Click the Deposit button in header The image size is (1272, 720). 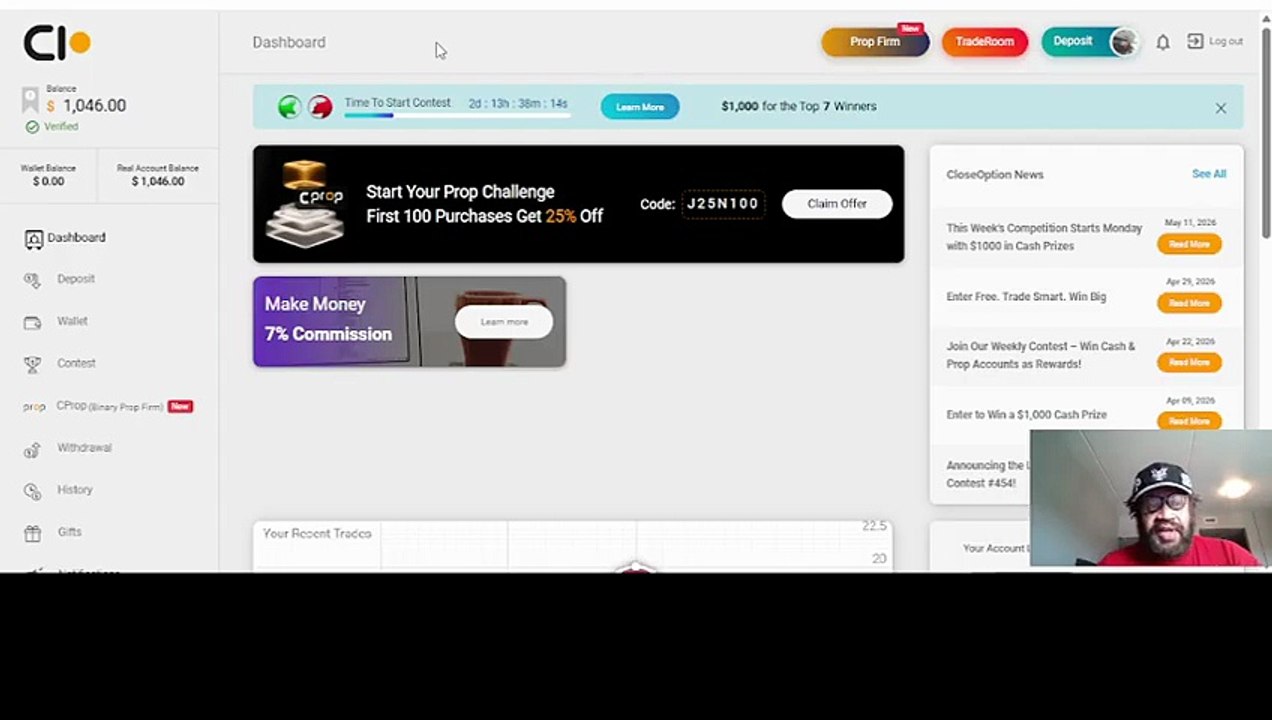[x=1073, y=41]
